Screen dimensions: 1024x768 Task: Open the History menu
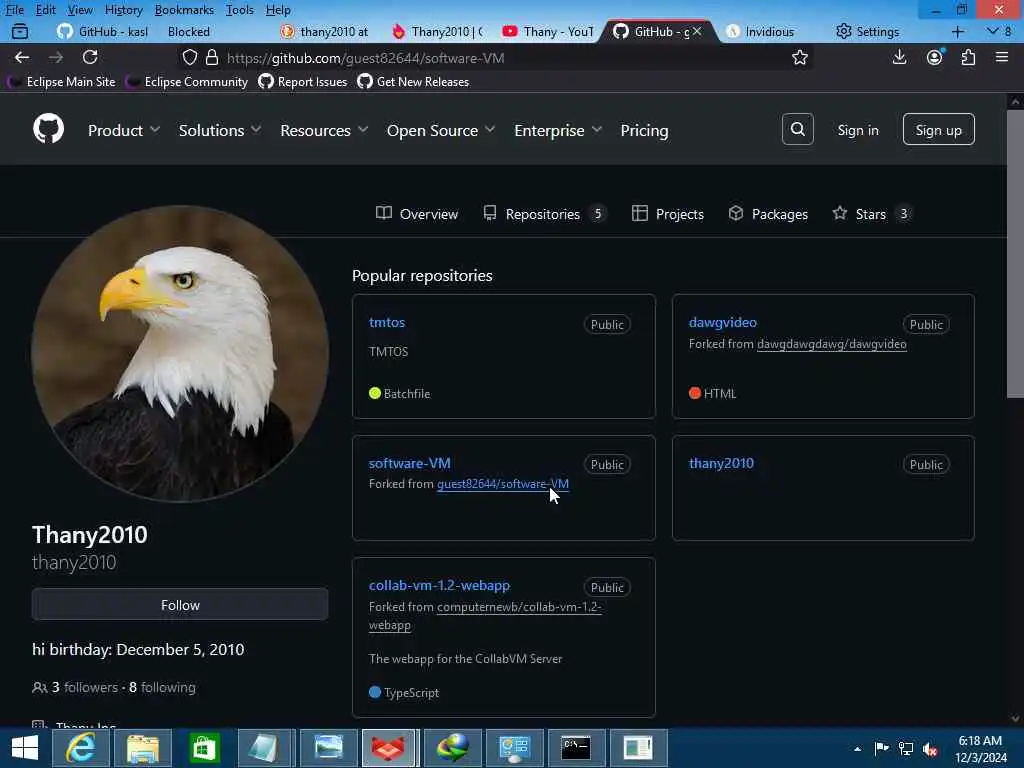[123, 10]
